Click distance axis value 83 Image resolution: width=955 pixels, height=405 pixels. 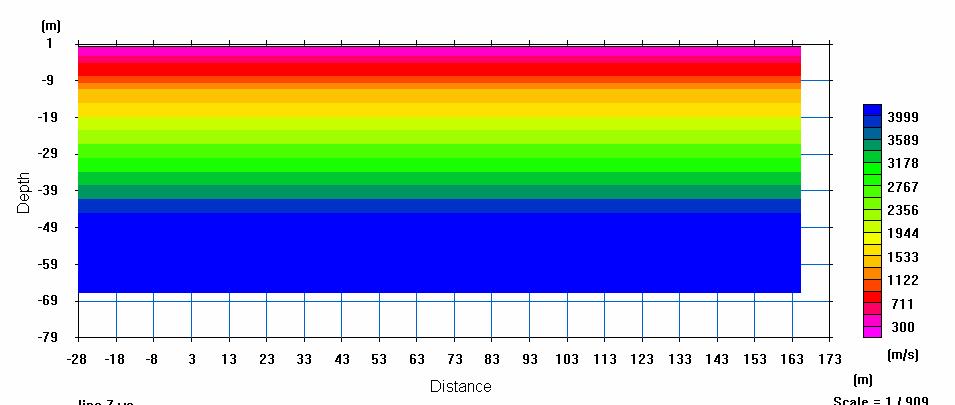(492, 359)
